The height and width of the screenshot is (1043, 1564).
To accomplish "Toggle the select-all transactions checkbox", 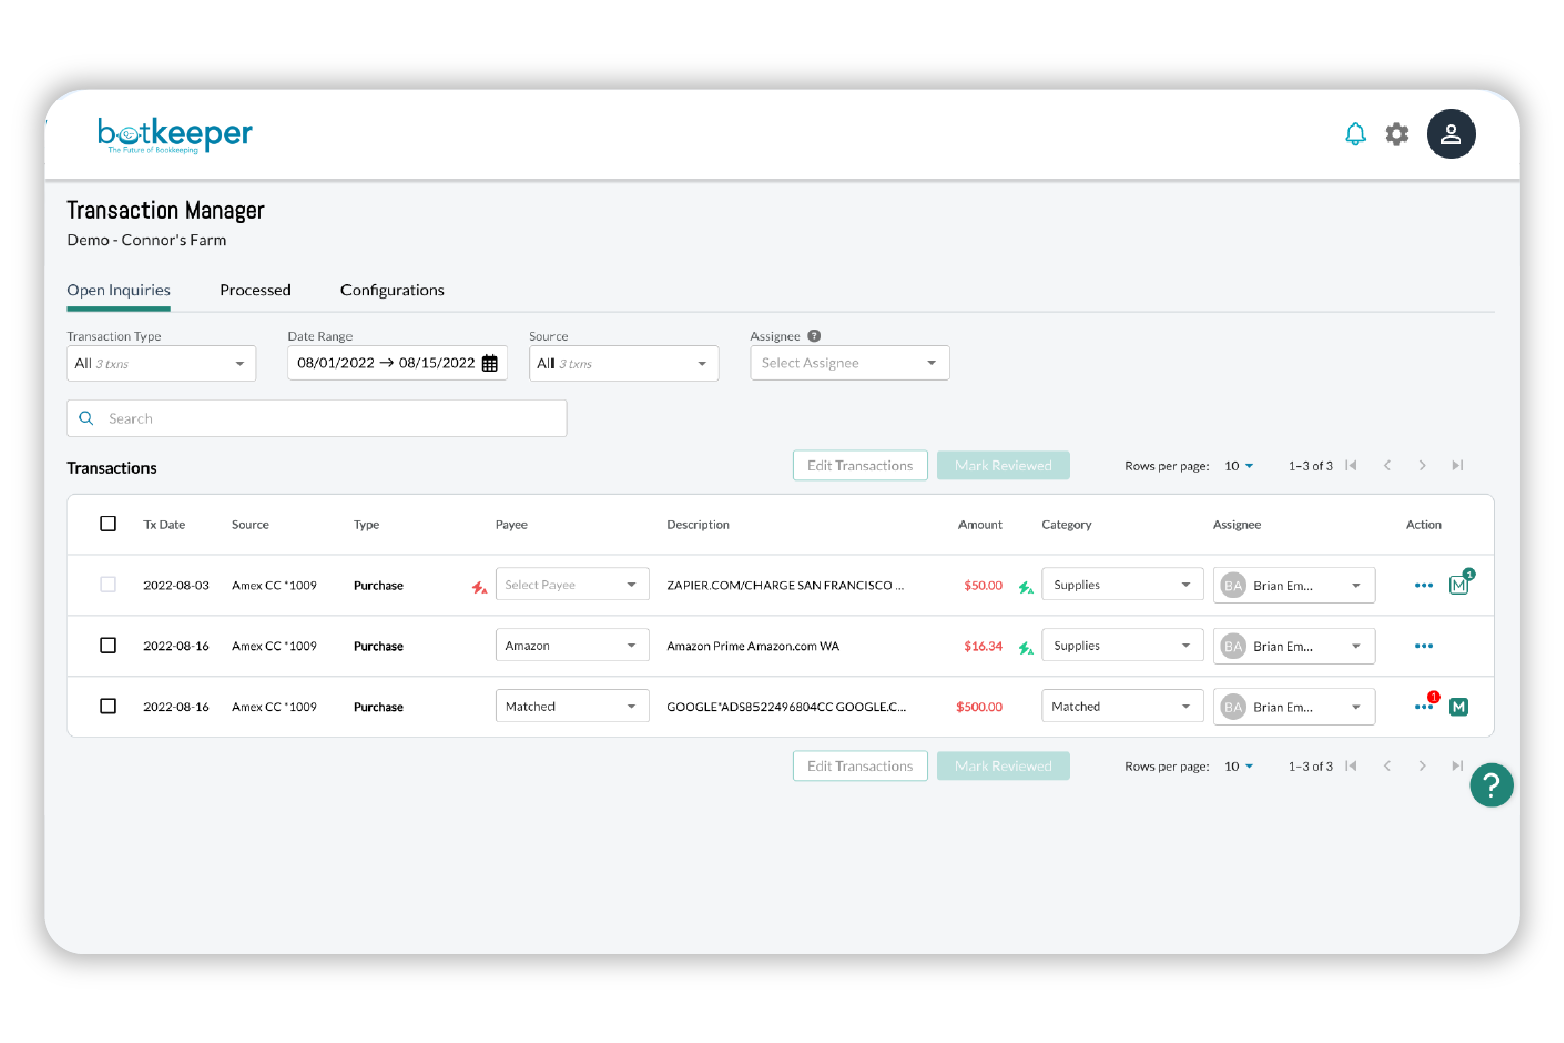I will (108, 523).
